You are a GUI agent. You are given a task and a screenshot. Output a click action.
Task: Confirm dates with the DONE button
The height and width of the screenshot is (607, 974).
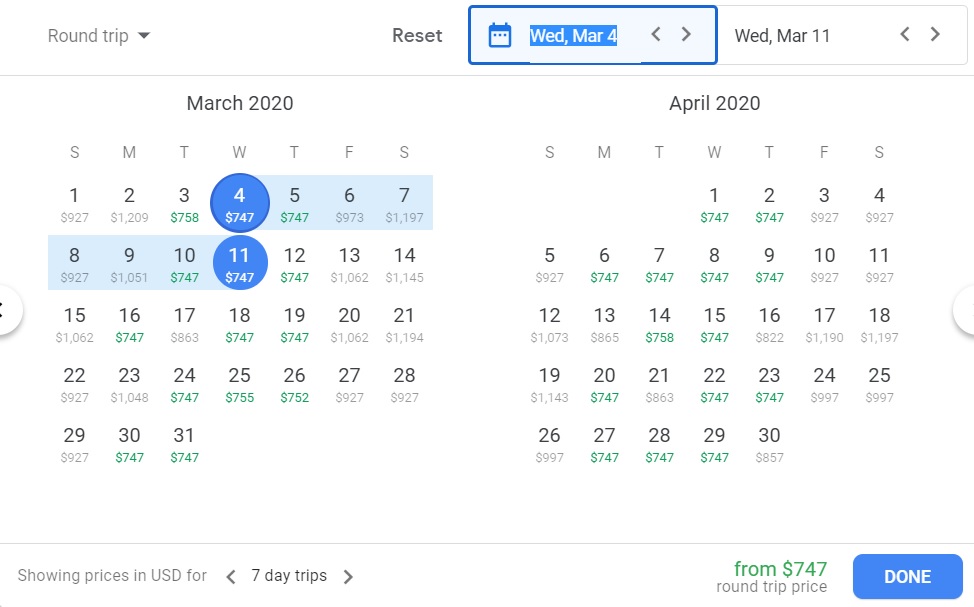click(x=907, y=576)
